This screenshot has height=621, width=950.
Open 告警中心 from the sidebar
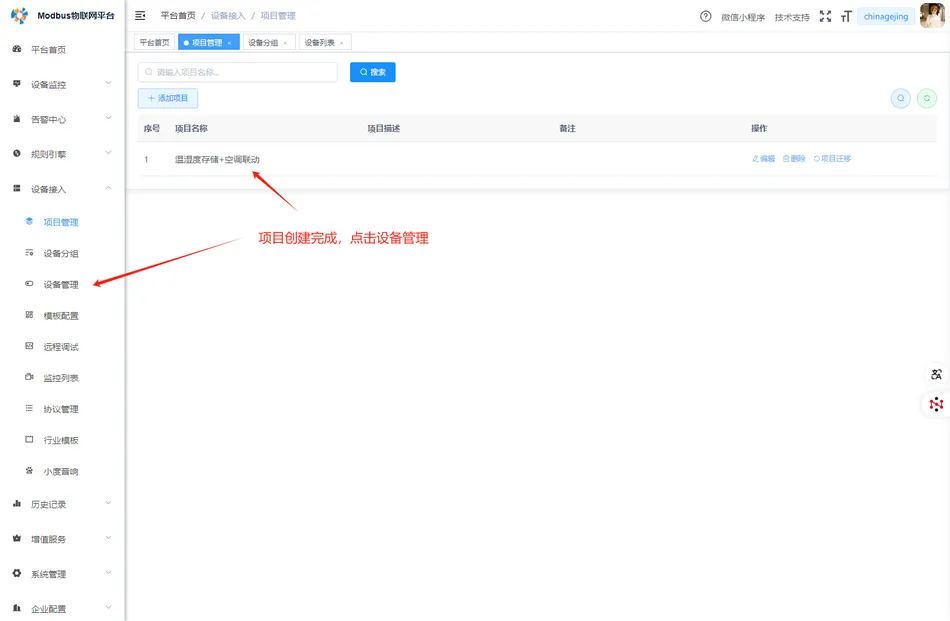pos(47,118)
